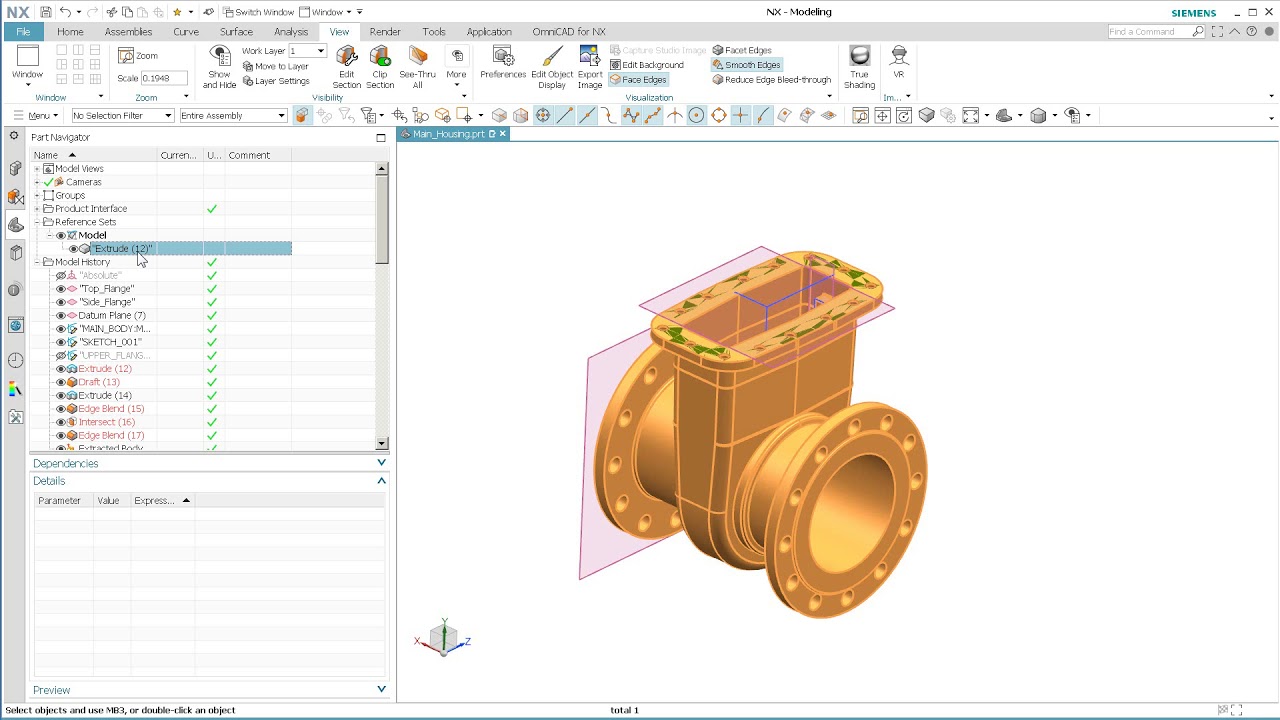The image size is (1280, 720).
Task: Select "SKETCH_001" in Model History
Action: point(110,342)
